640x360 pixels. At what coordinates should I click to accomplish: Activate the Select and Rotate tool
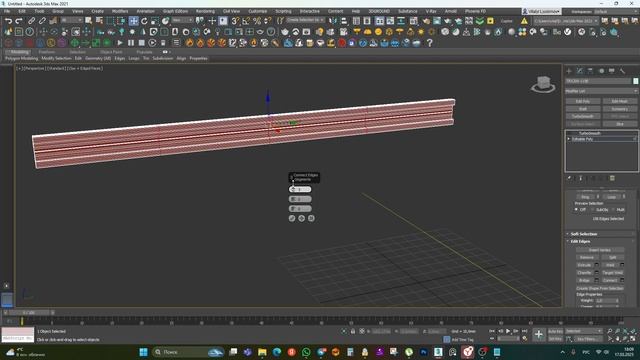[144, 21]
